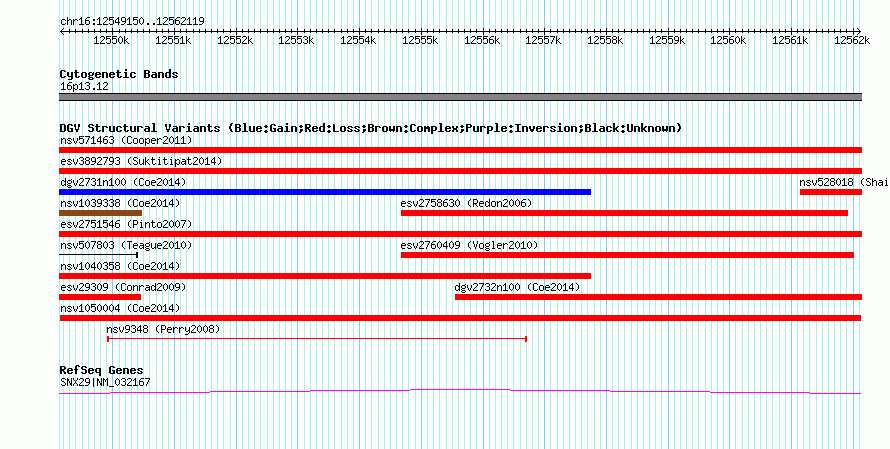Click the nsv1040358 (Coe2014) red bar
Screen dimensions: 890x449
point(325,276)
